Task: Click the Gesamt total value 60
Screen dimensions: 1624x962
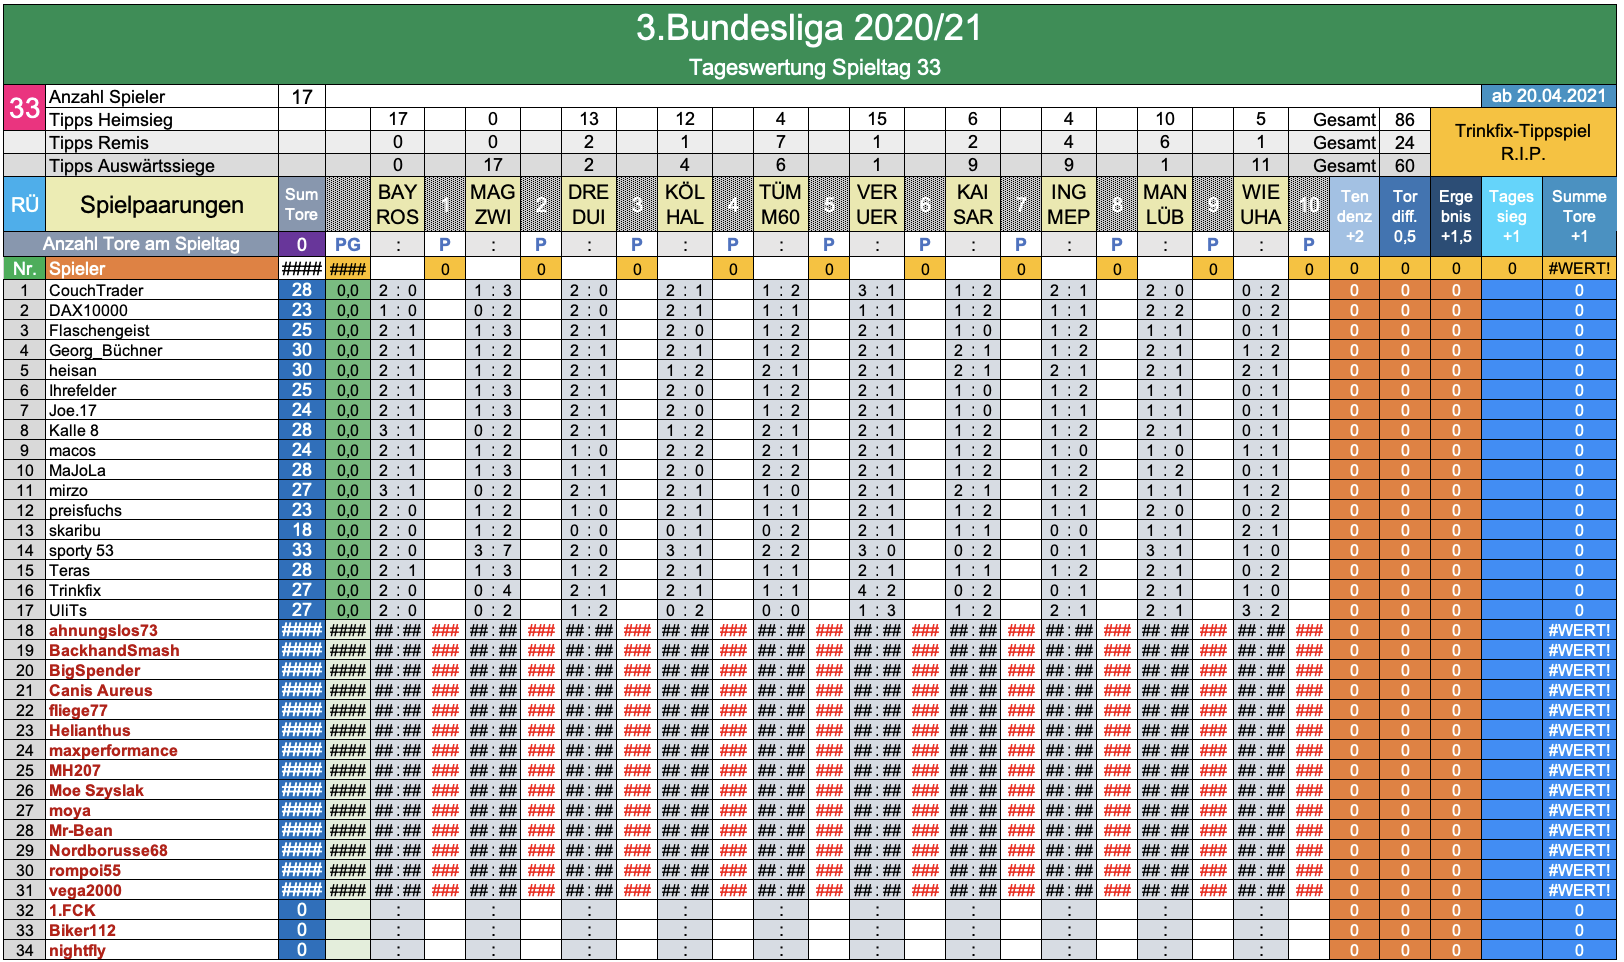Action: point(1404,166)
